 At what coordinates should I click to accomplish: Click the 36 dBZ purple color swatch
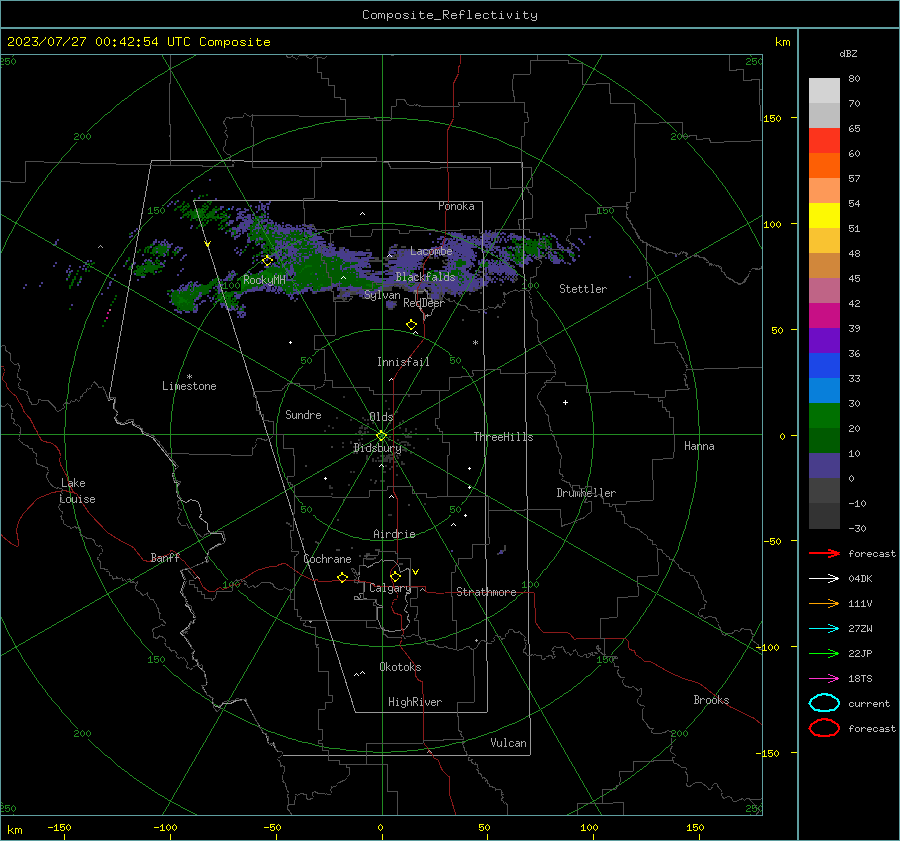click(x=824, y=340)
